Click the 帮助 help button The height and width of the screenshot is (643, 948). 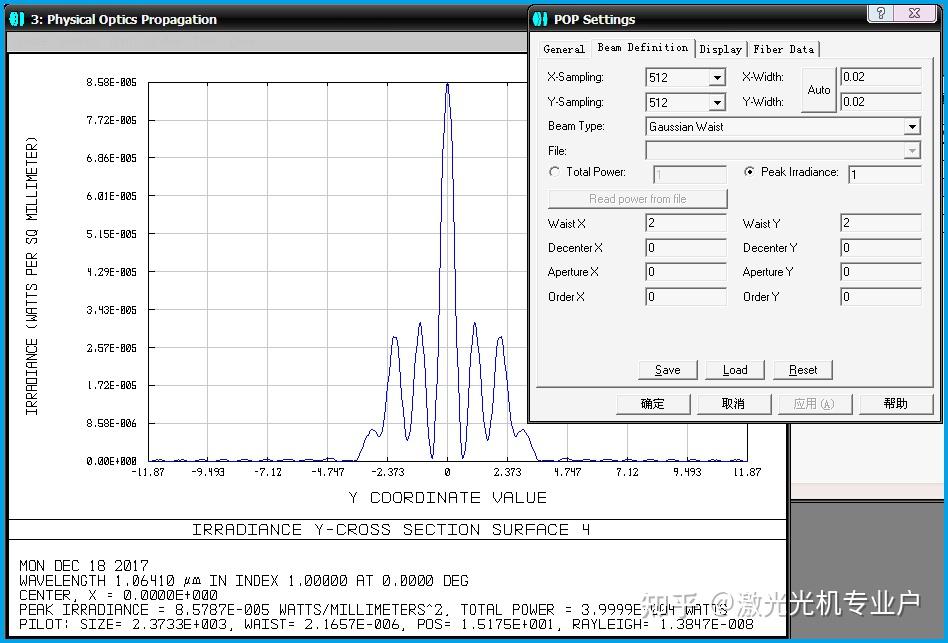point(896,404)
